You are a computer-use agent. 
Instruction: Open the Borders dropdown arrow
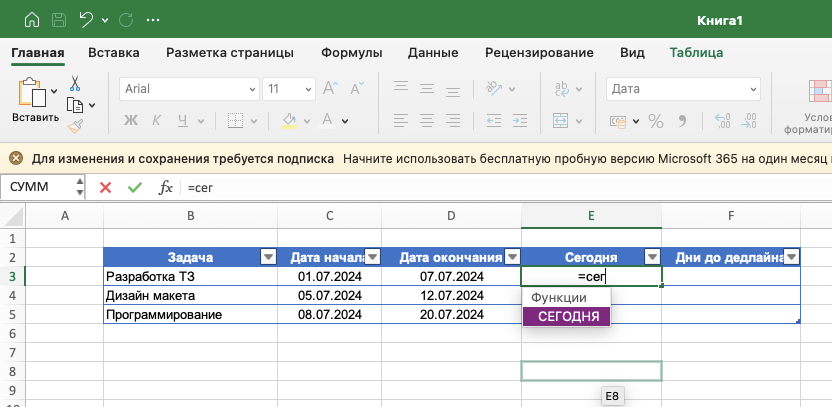click(254, 122)
